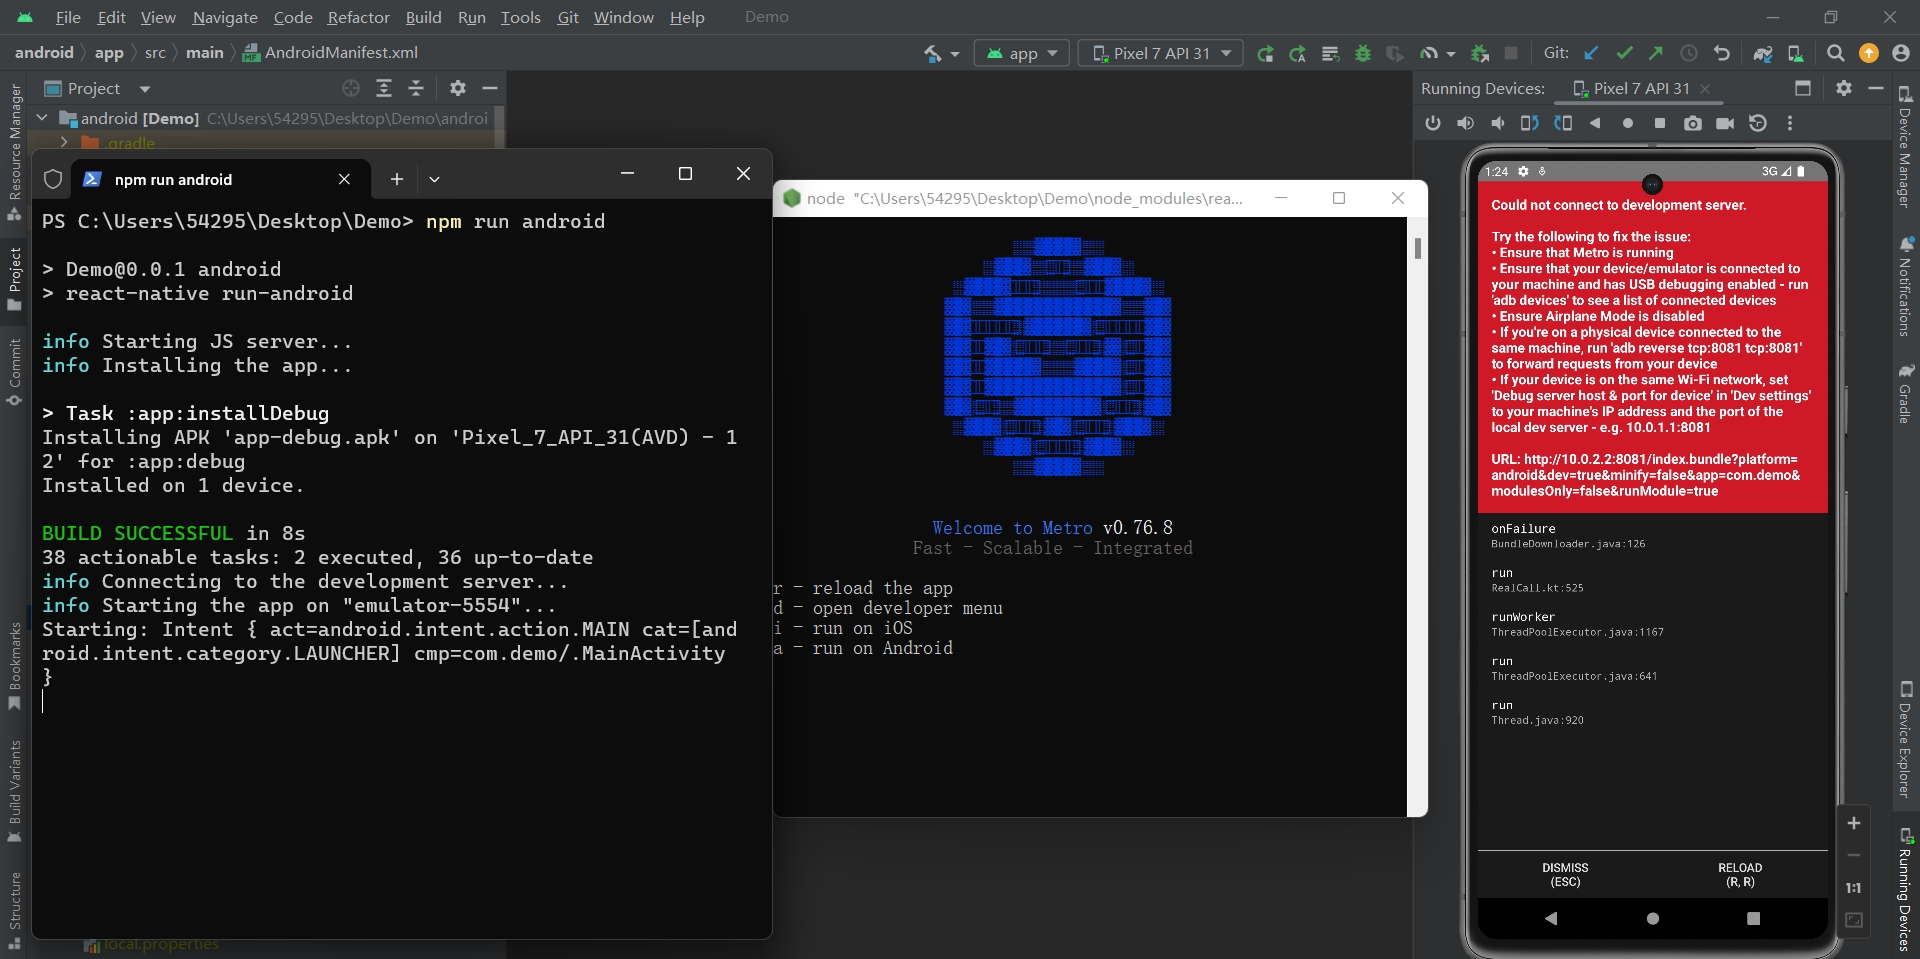Open the Project view dropdown
The image size is (1920, 959).
pyautogui.click(x=145, y=89)
